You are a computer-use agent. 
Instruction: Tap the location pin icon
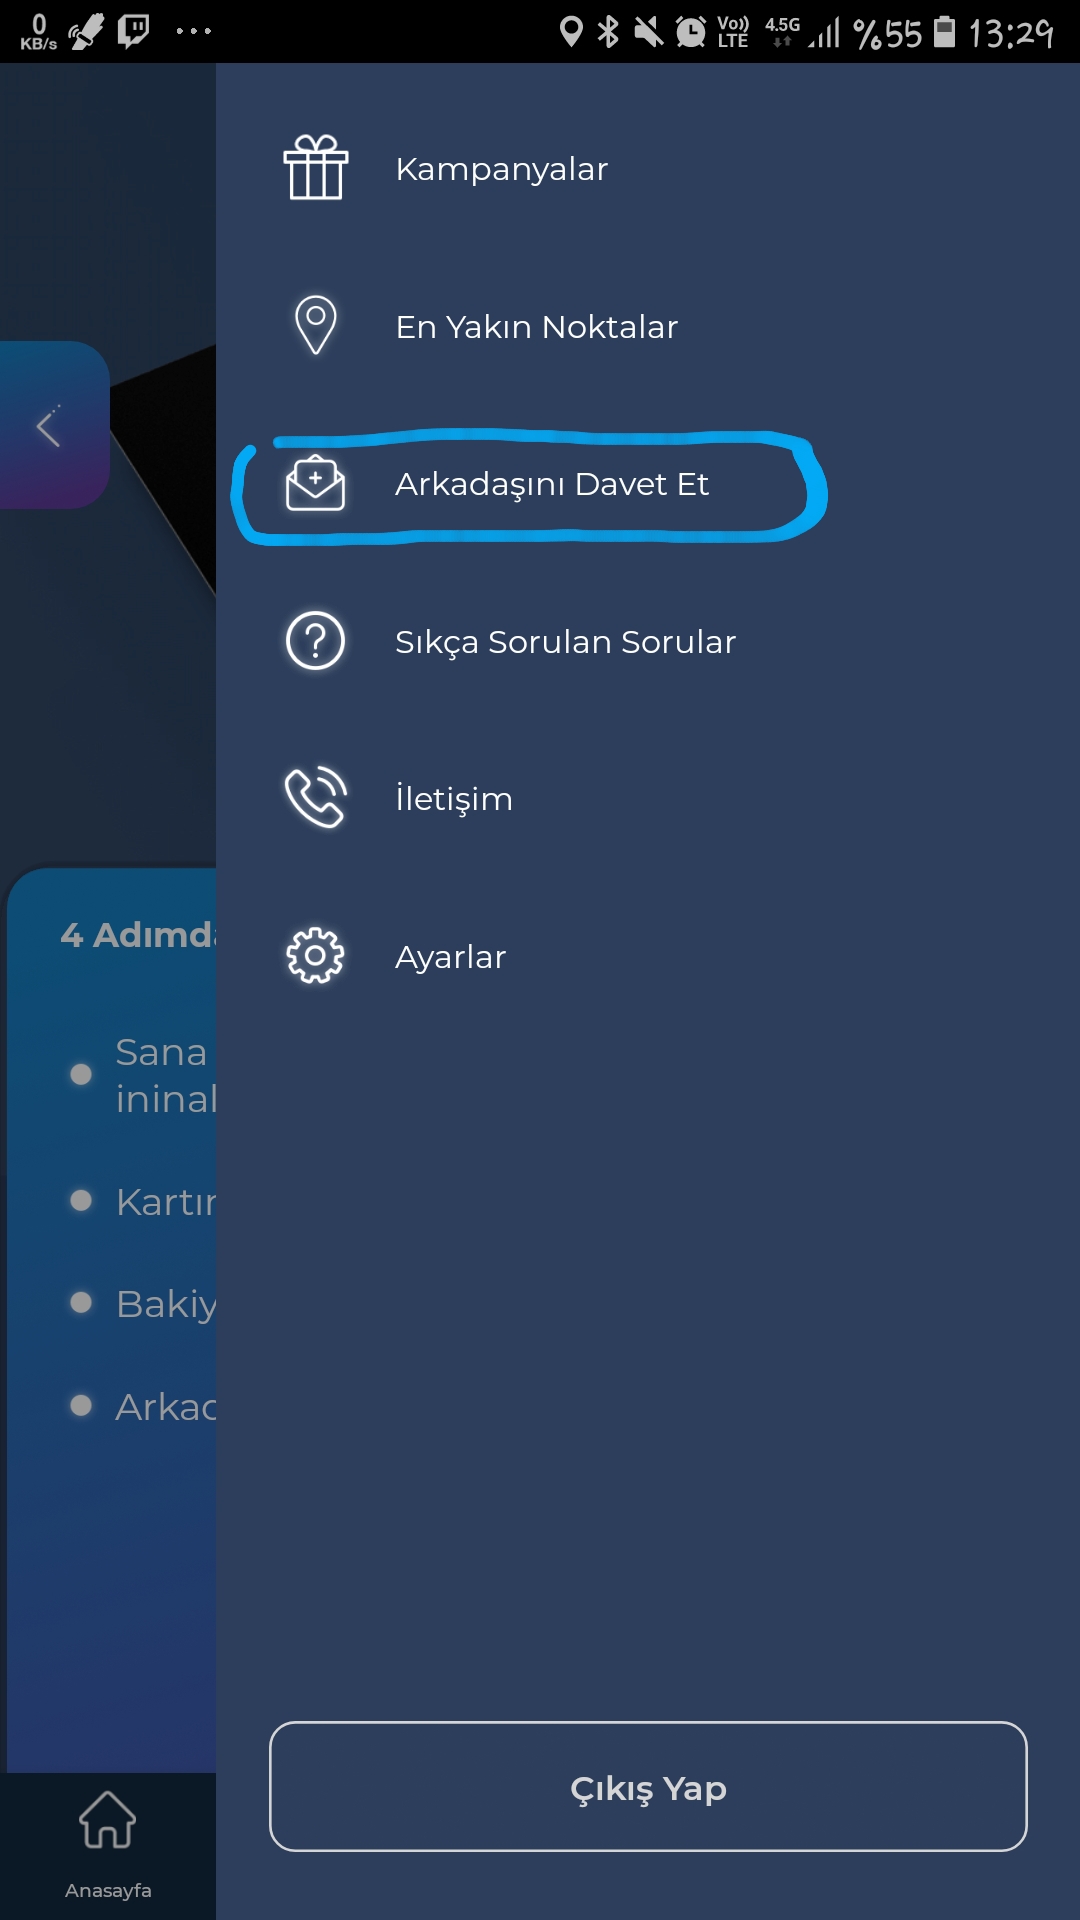(x=316, y=325)
